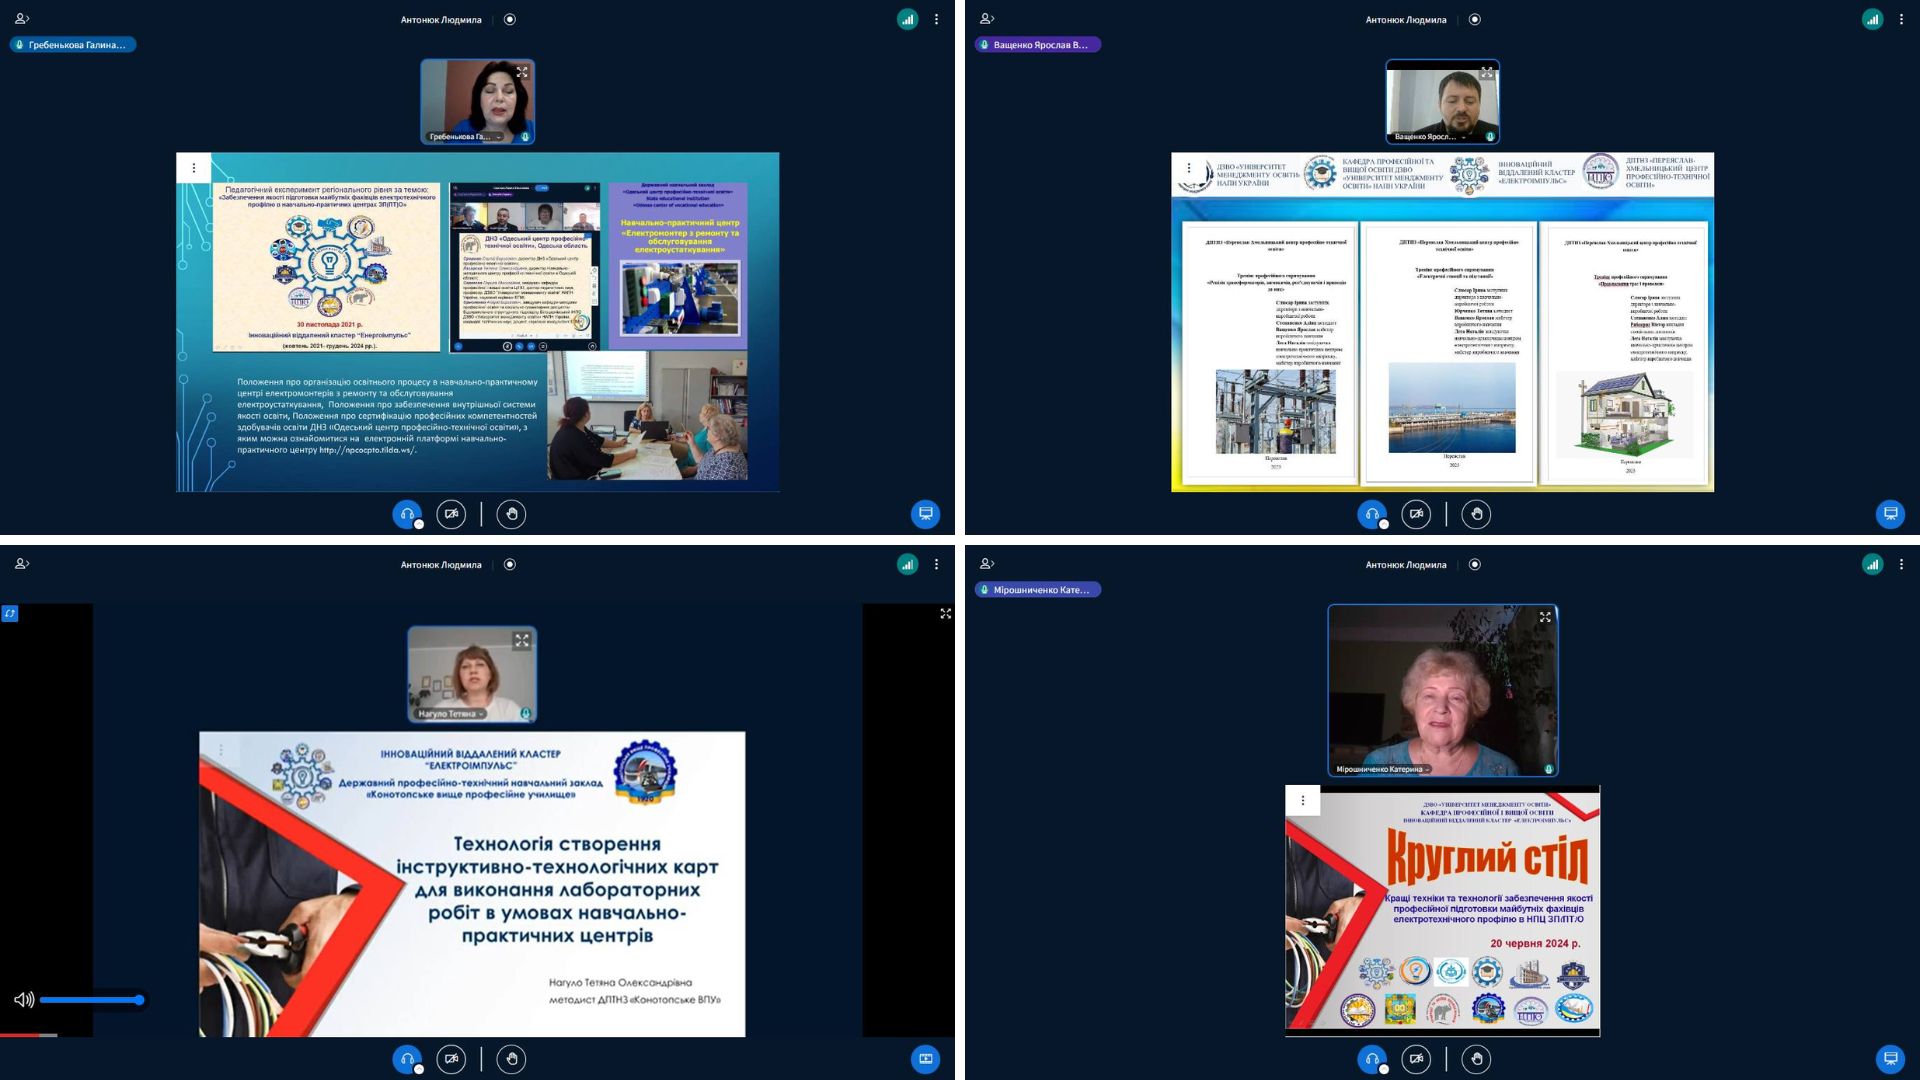Restore presentation button in Гребенькова's session
The image size is (1920, 1080).
(925, 514)
